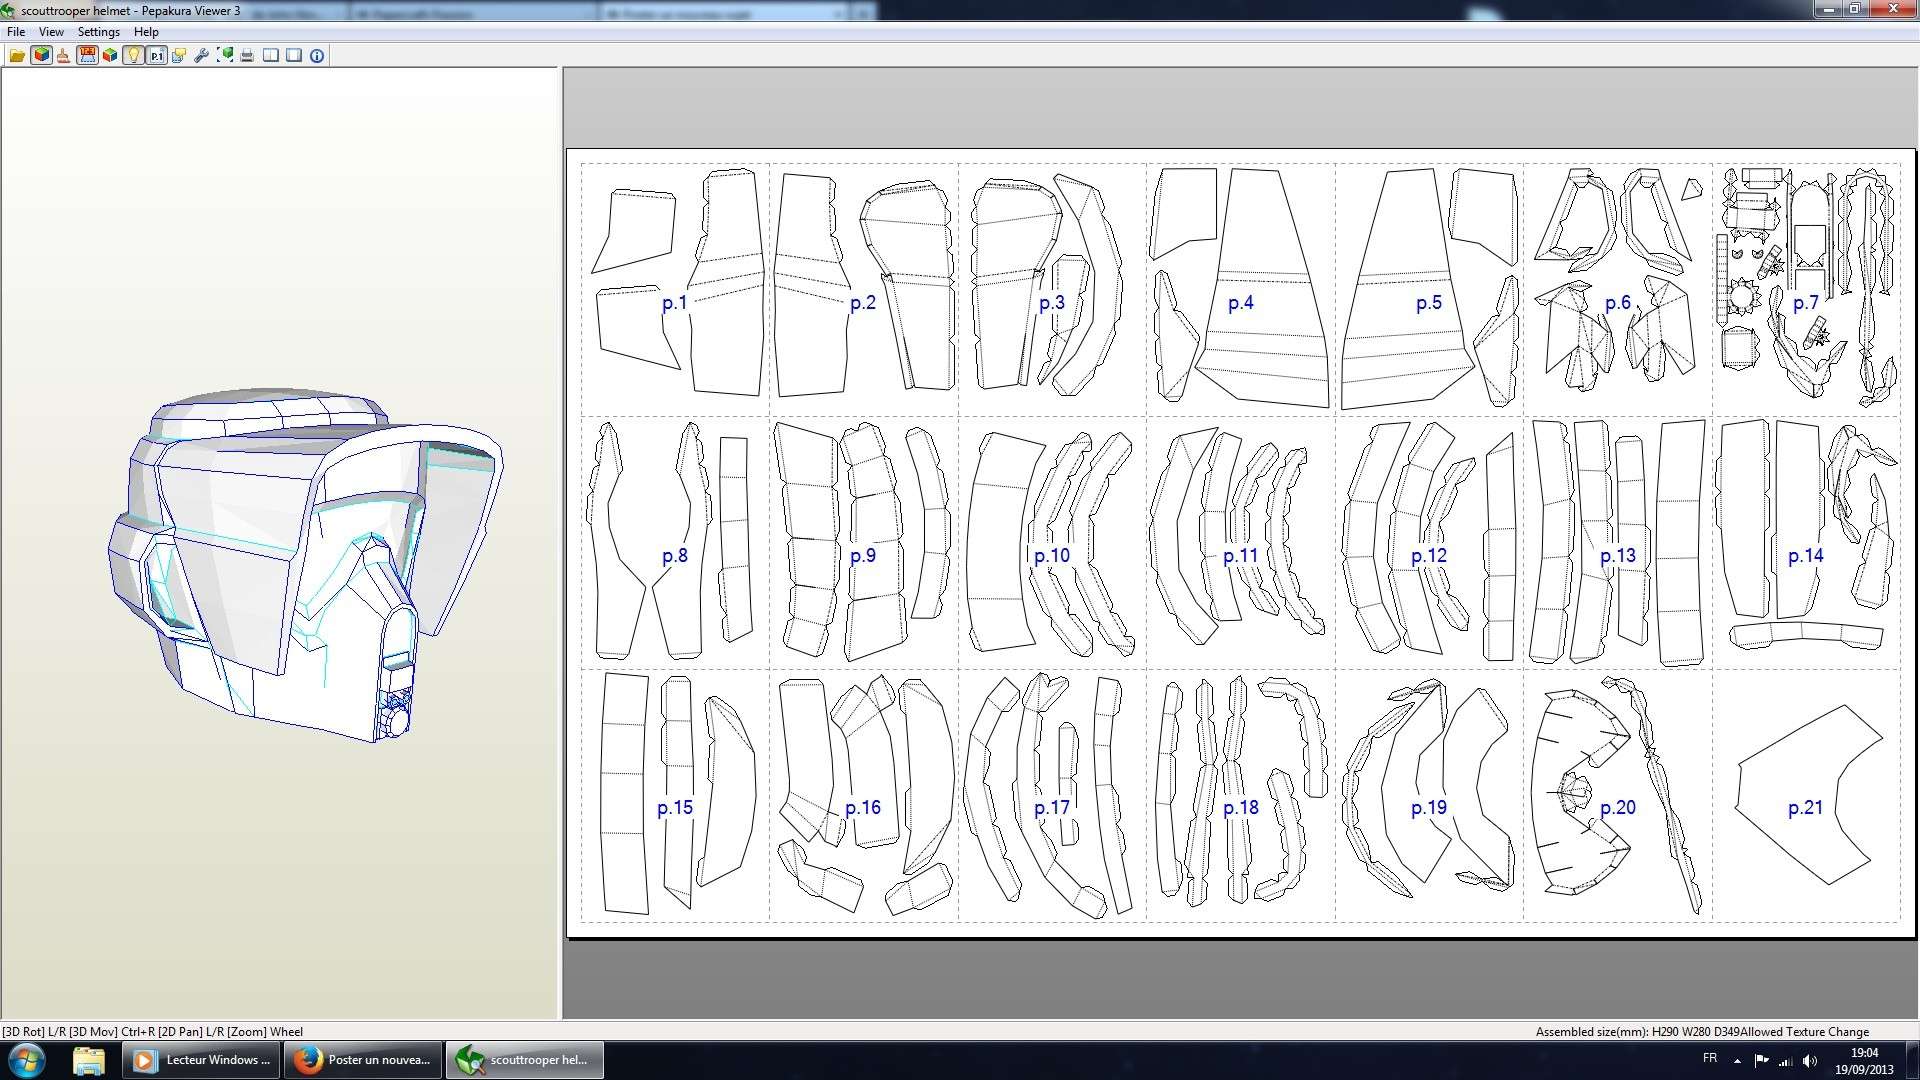Select the p.19 pattern page

[1429, 795]
